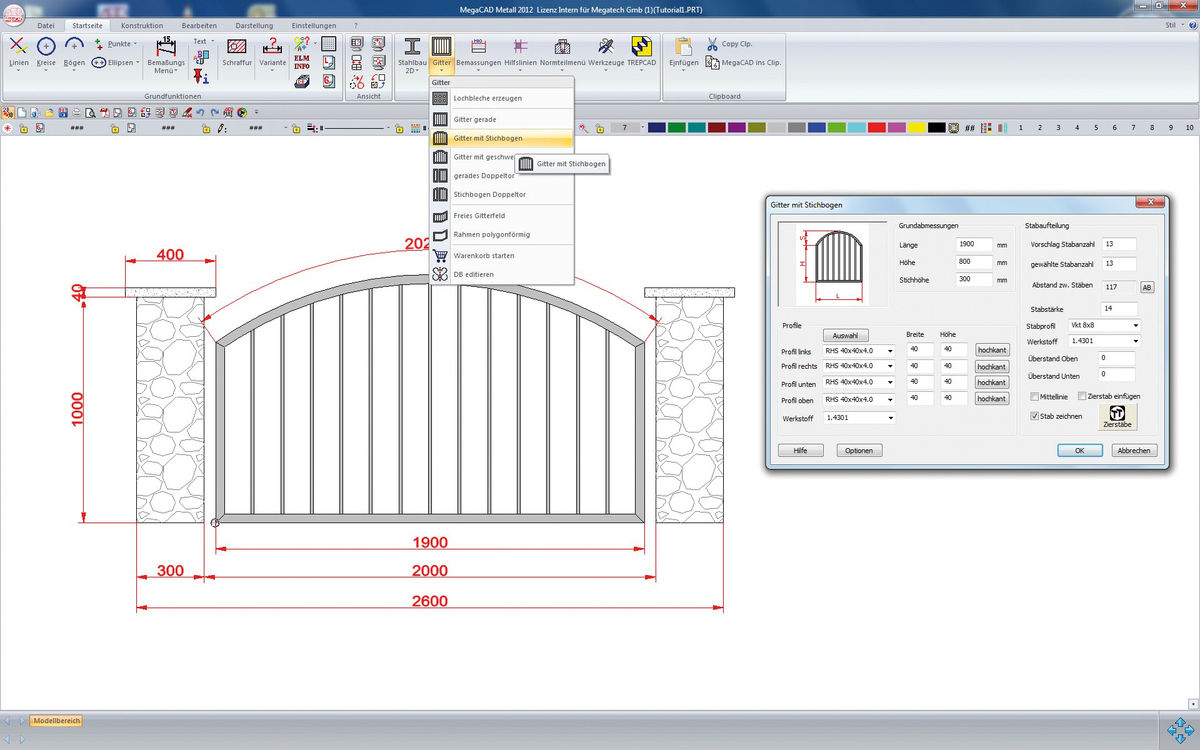Viewport: 1200px width, 750px height.
Task: Check the Zierstab einfügen option
Action: [1082, 397]
